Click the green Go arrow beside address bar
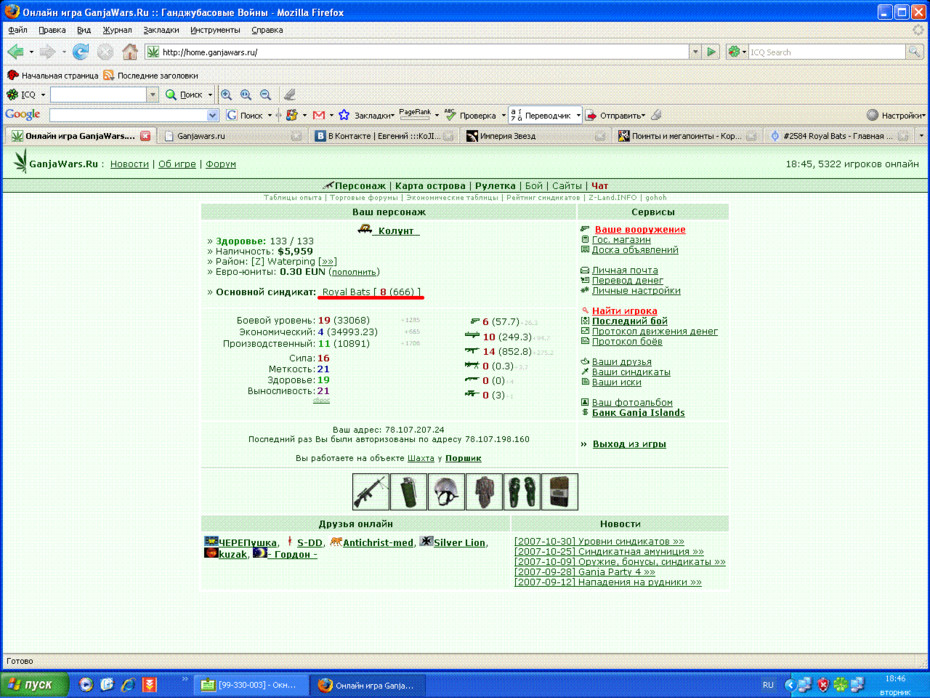 click(711, 52)
